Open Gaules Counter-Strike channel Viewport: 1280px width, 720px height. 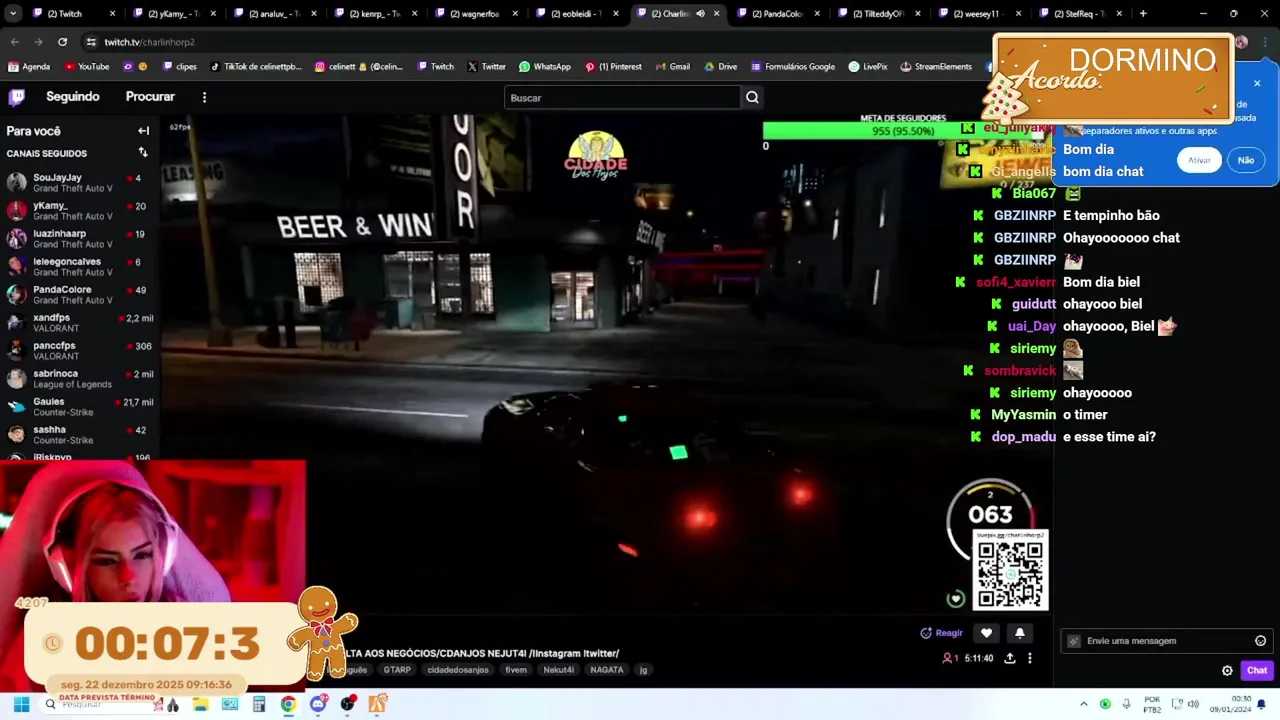click(79, 406)
